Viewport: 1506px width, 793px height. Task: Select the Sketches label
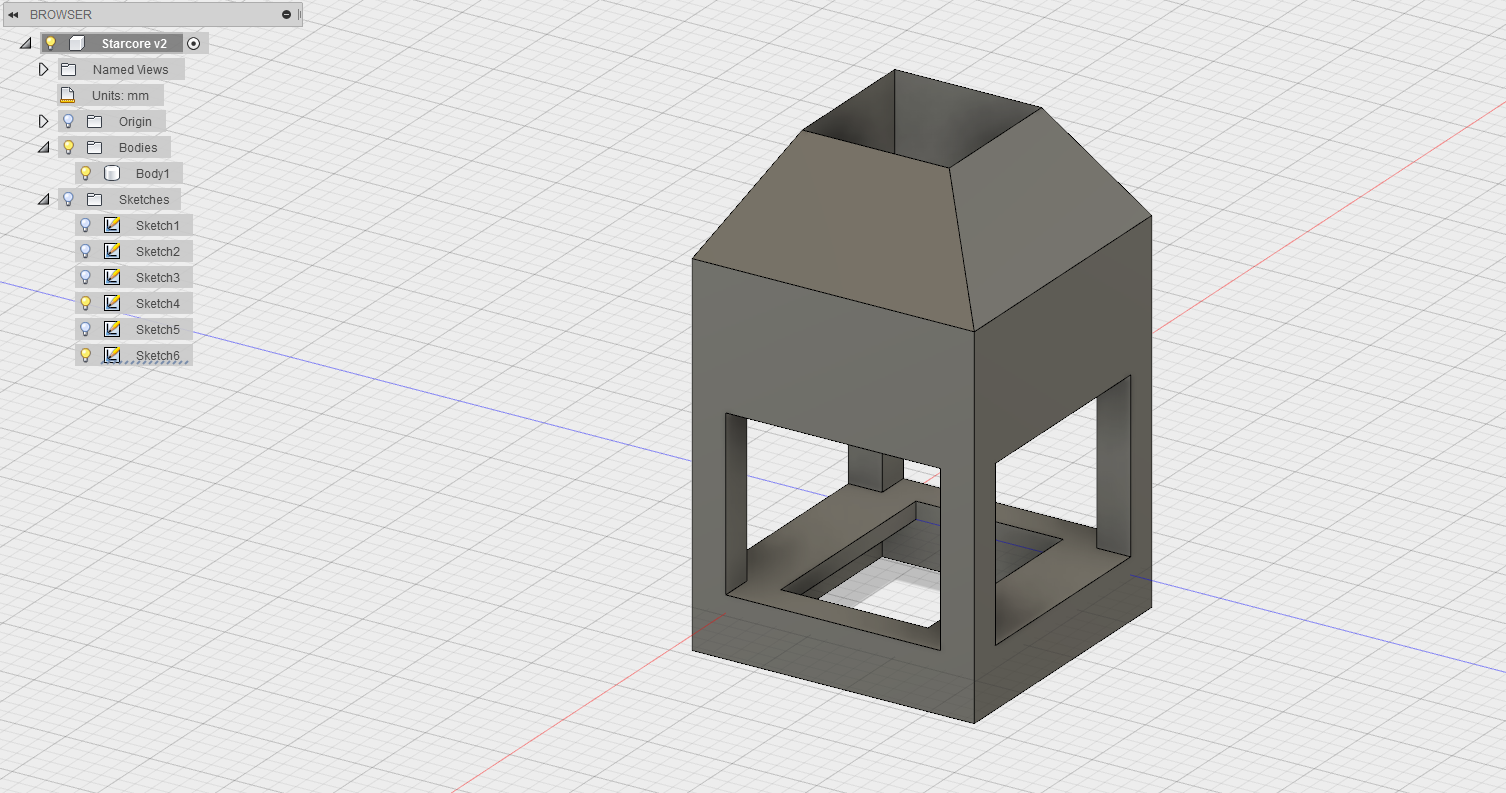tap(144, 200)
